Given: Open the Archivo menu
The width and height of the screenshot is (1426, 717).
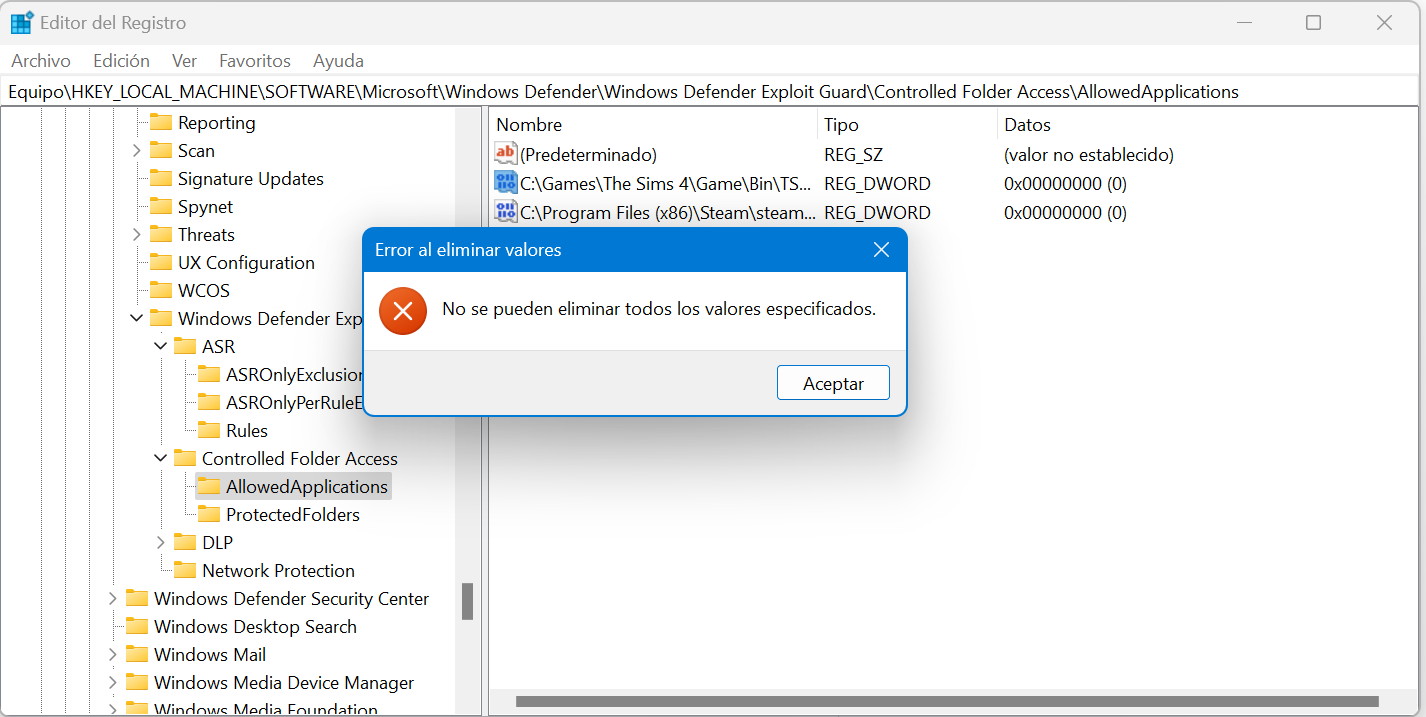Looking at the screenshot, I should click(x=41, y=61).
